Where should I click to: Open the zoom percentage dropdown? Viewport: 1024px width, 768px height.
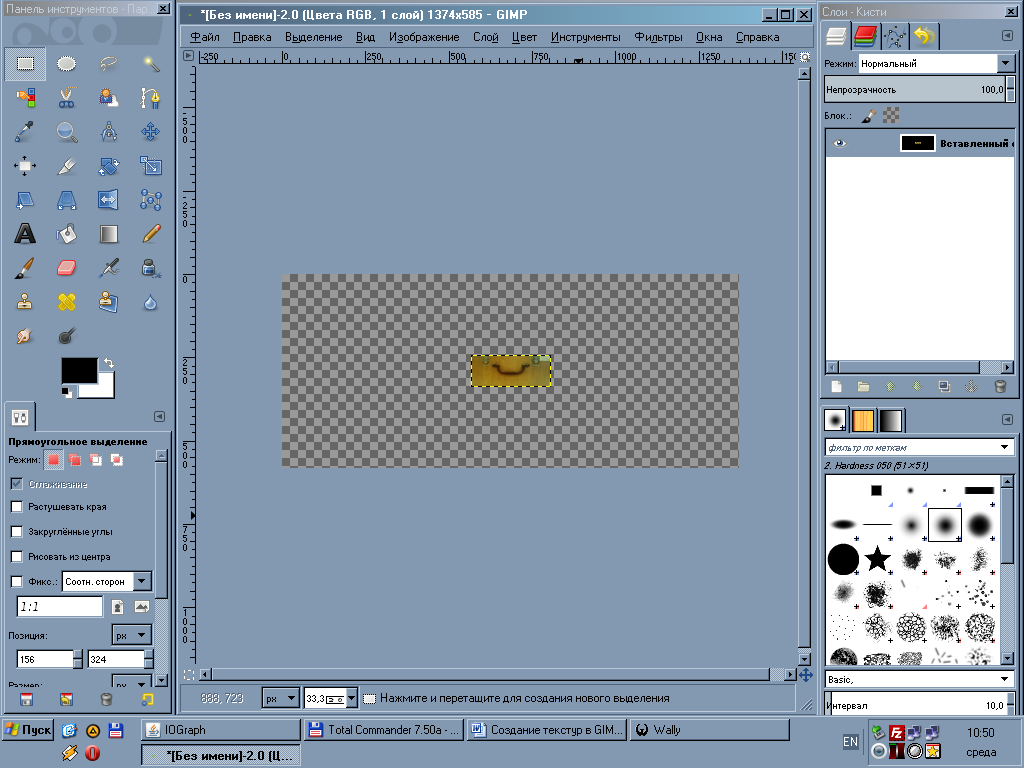pyautogui.click(x=351, y=698)
